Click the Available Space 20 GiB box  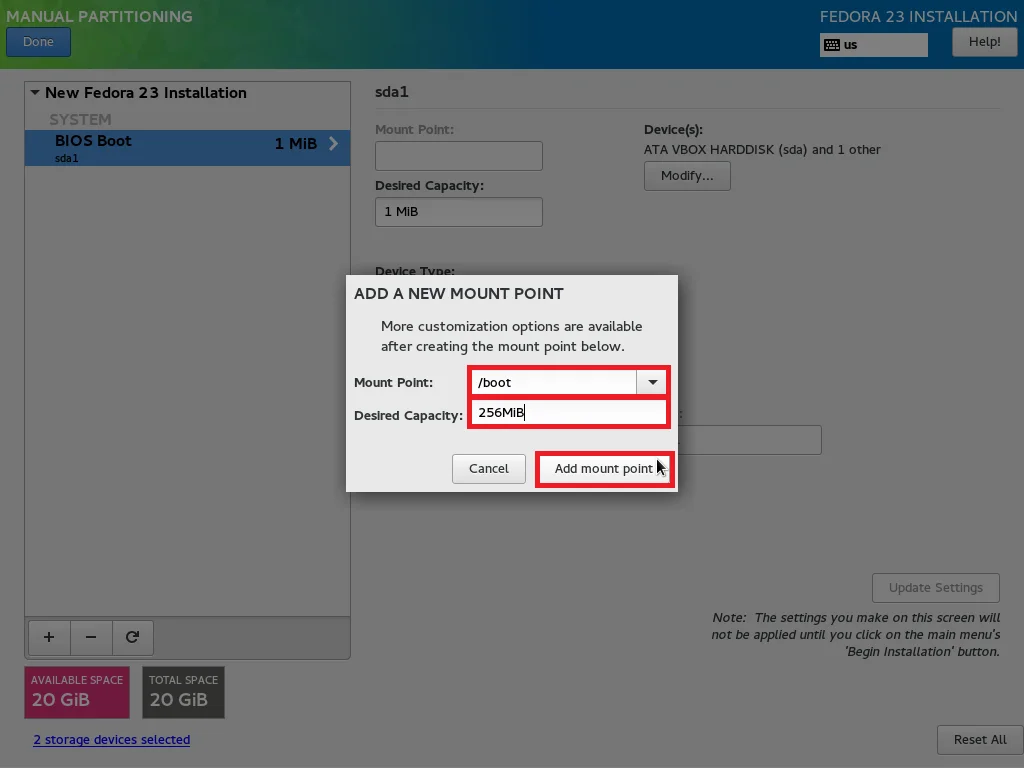coord(77,692)
